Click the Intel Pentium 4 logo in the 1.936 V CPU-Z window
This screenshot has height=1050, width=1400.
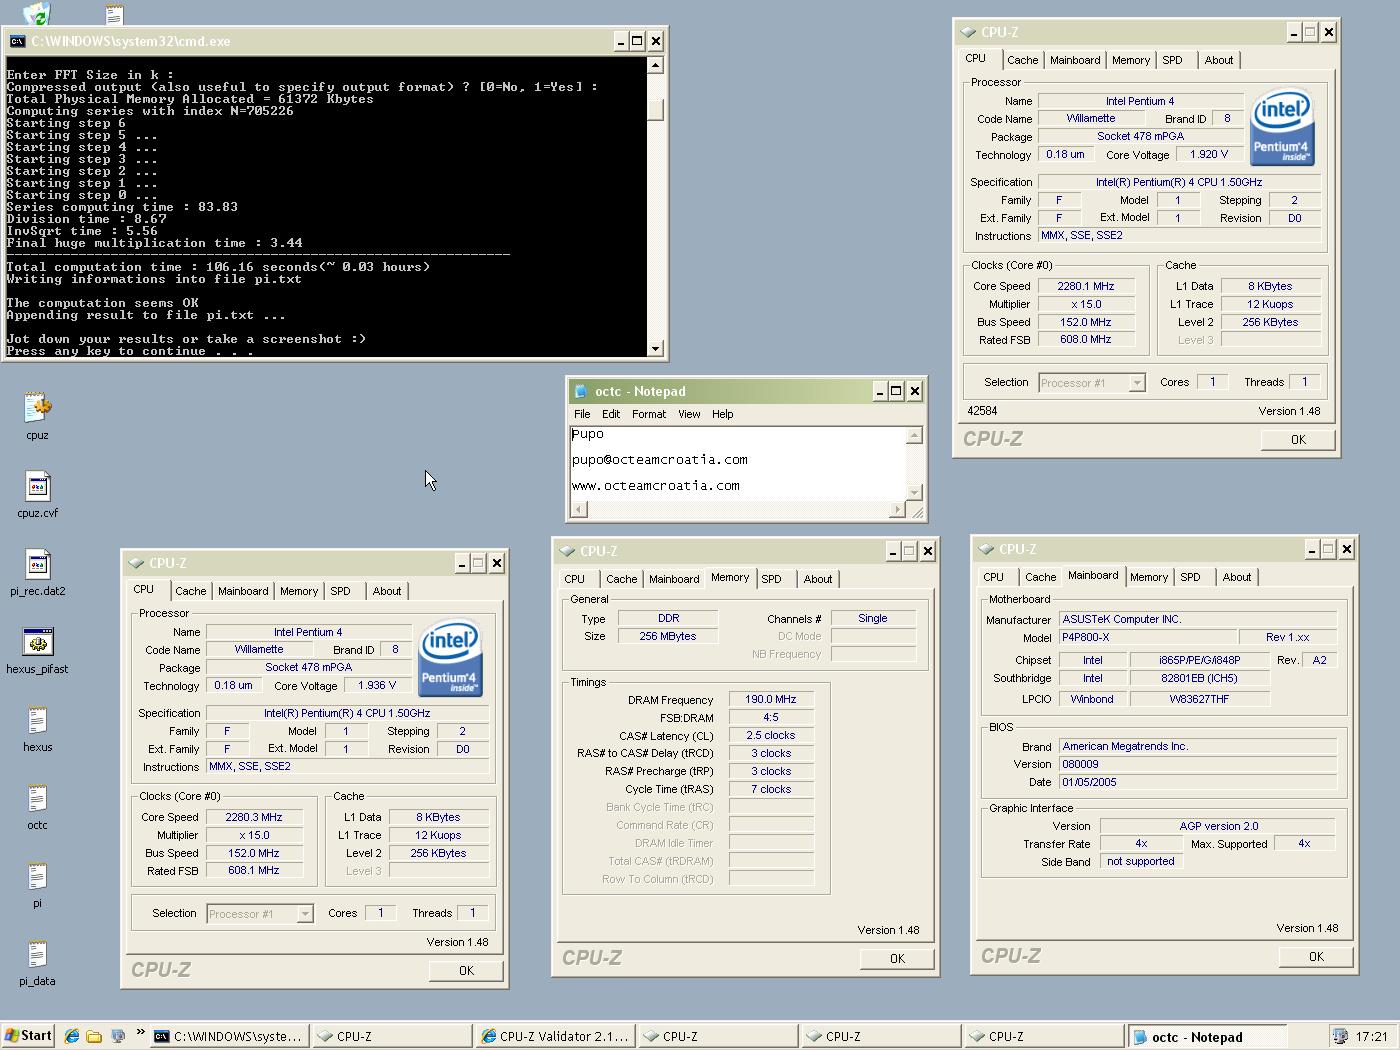coord(450,659)
